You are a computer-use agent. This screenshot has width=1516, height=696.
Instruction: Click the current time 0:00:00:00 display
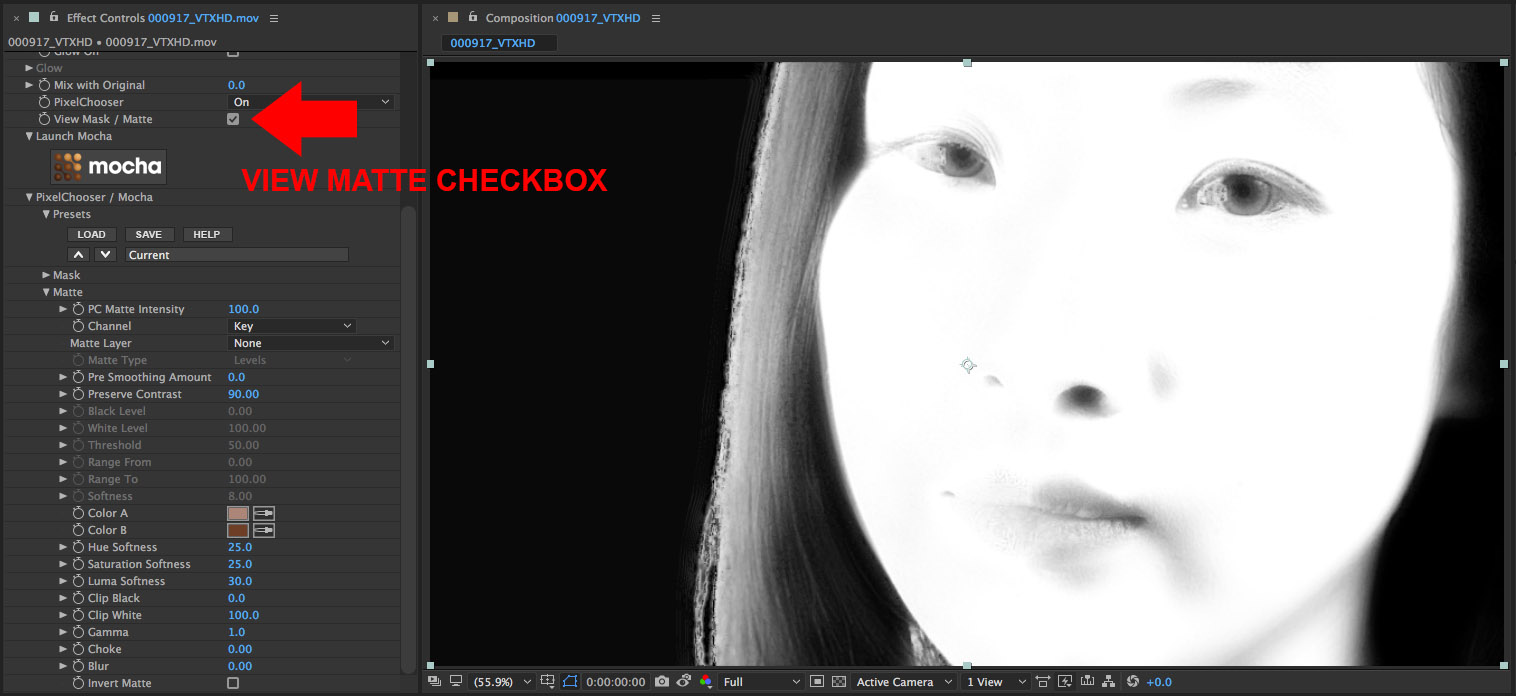617,682
